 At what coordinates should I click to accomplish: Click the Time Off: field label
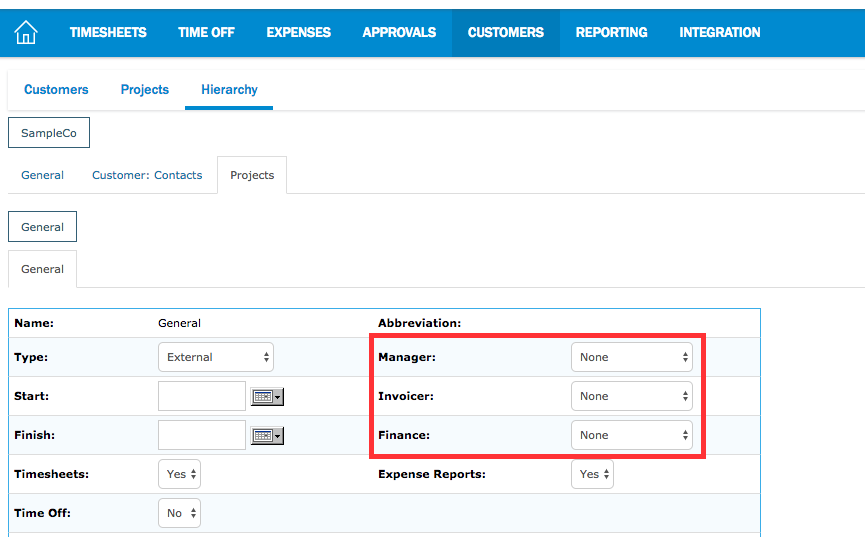42,513
